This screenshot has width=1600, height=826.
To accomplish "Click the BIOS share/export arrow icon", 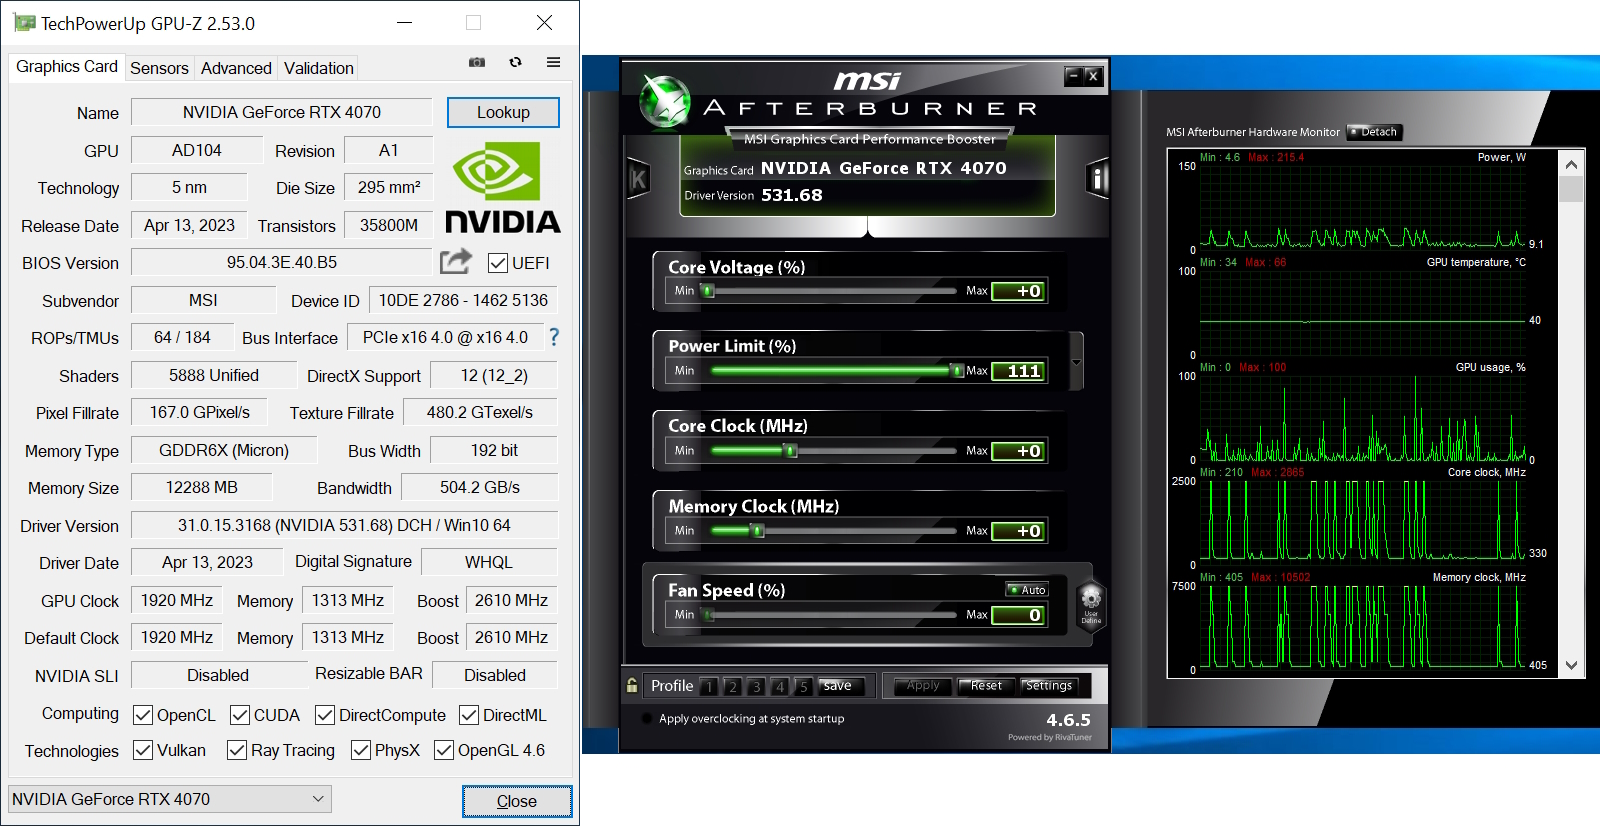I will pyautogui.click(x=455, y=262).
